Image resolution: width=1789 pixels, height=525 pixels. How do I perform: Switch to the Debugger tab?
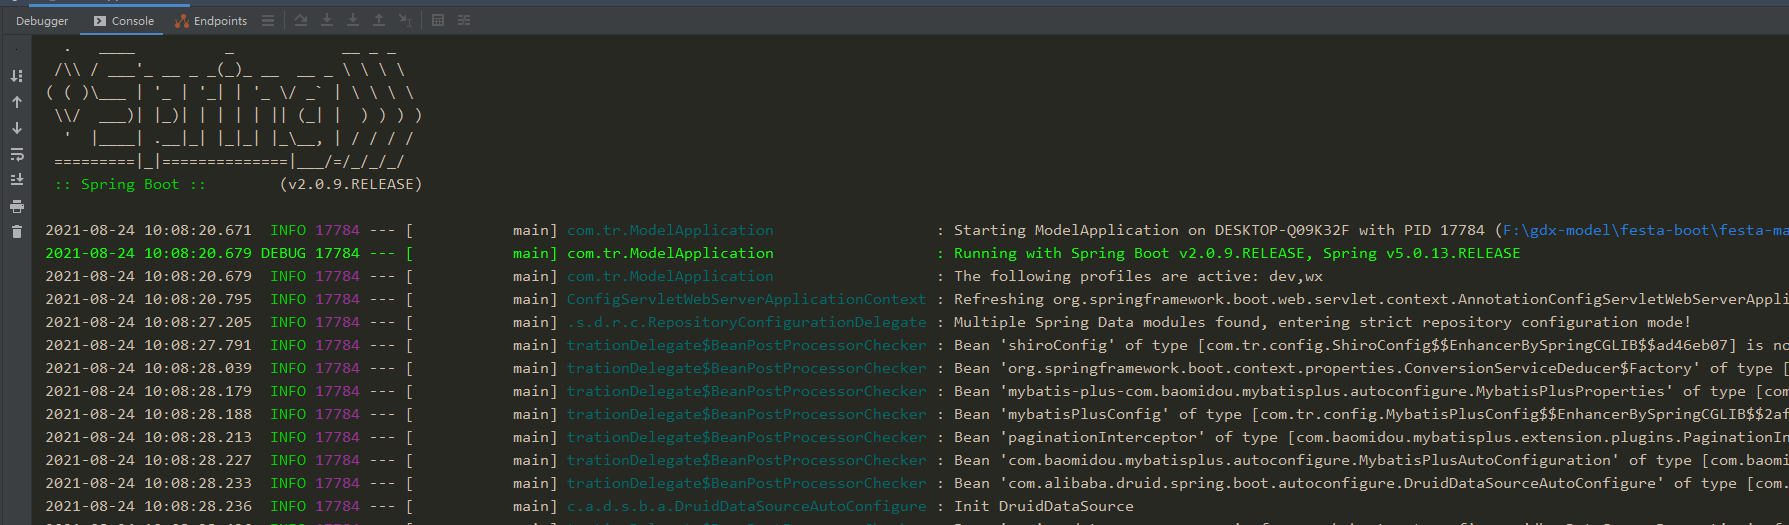(x=42, y=21)
